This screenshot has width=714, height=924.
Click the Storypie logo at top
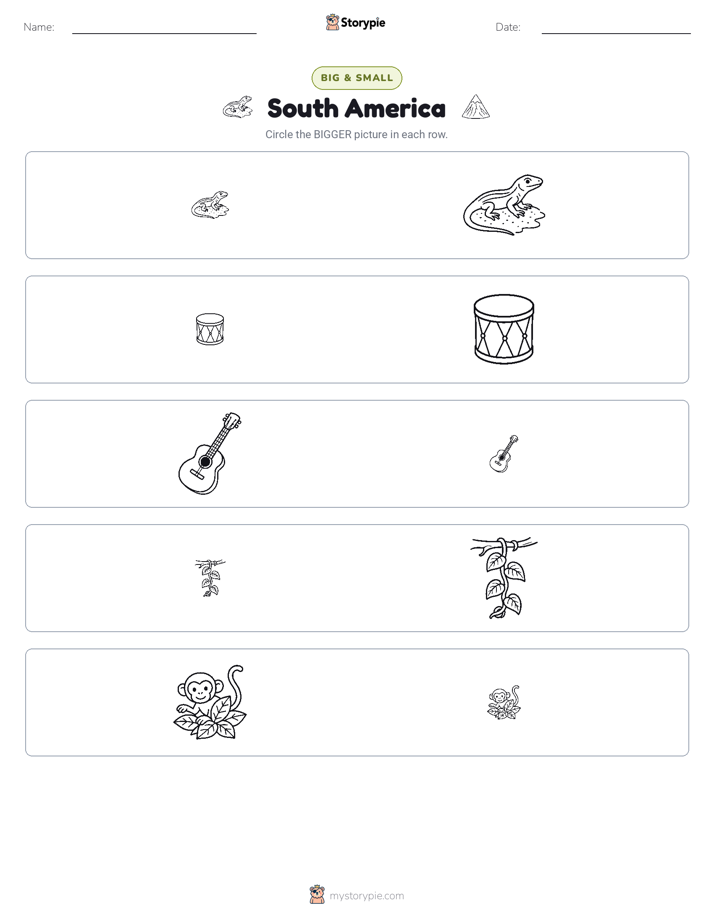tap(356, 22)
